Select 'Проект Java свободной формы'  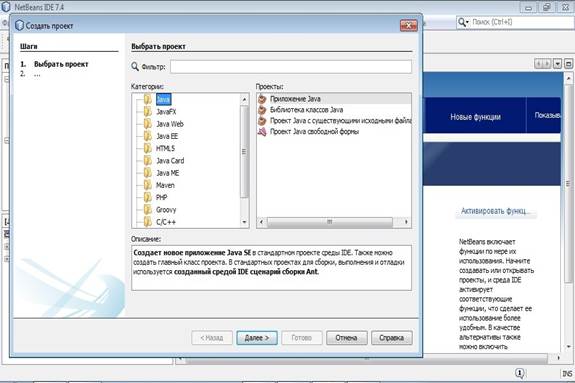tap(334, 132)
